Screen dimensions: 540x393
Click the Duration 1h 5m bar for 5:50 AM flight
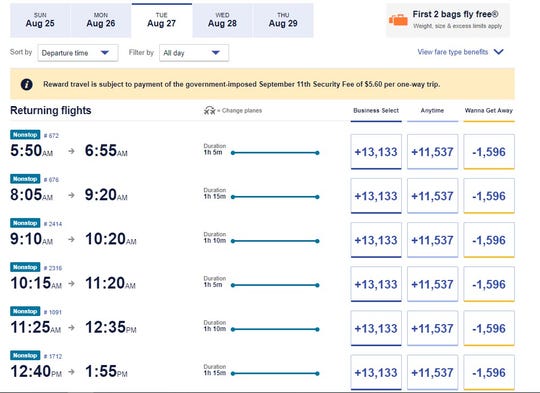coord(275,153)
